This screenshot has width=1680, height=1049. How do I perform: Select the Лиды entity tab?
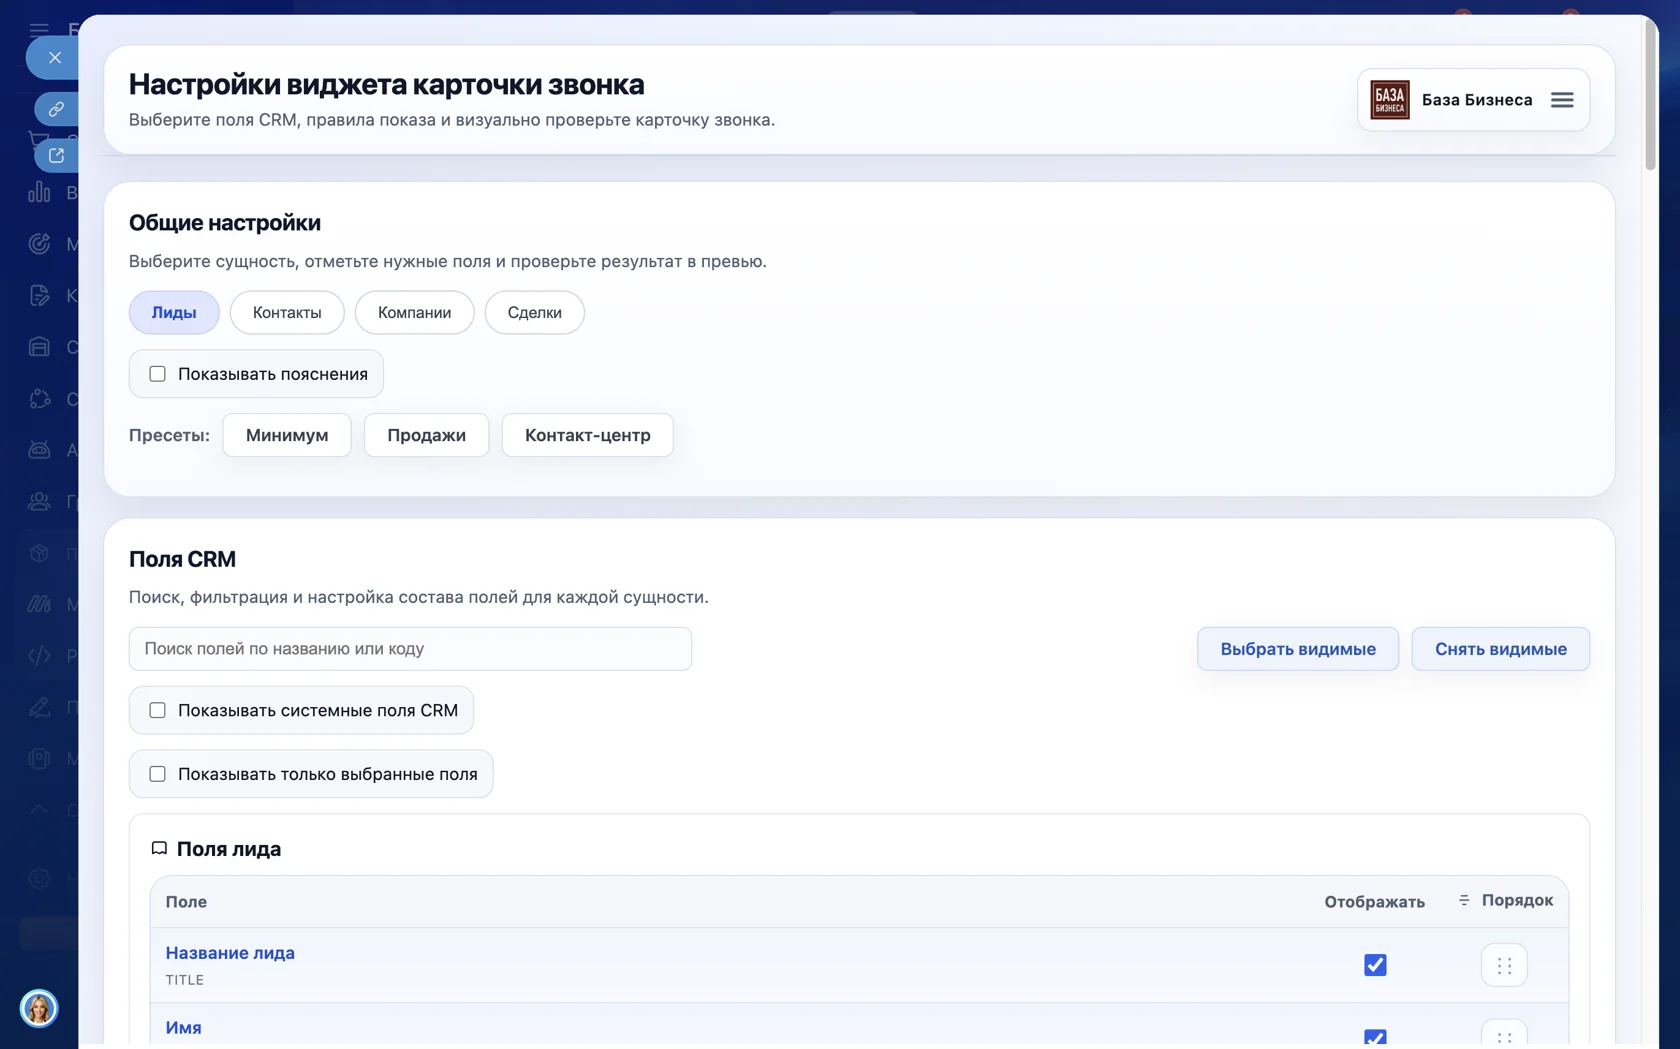pos(174,312)
